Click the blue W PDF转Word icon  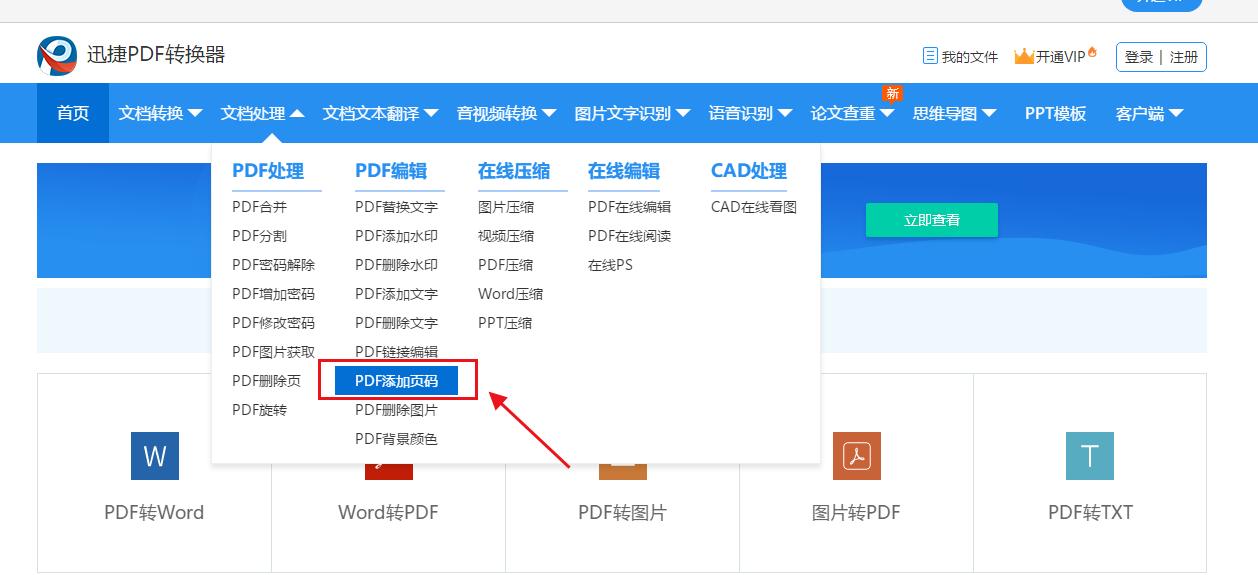(x=155, y=456)
